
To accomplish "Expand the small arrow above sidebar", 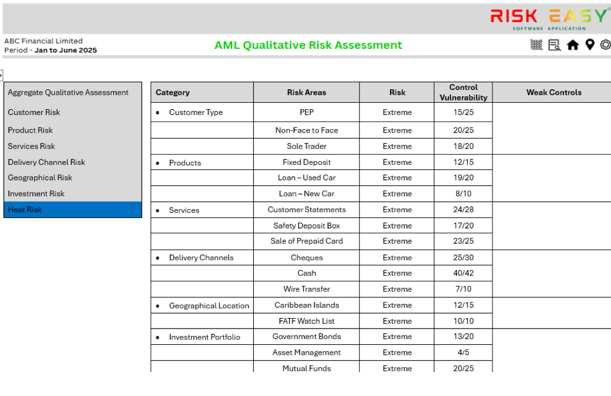I will [1, 75].
